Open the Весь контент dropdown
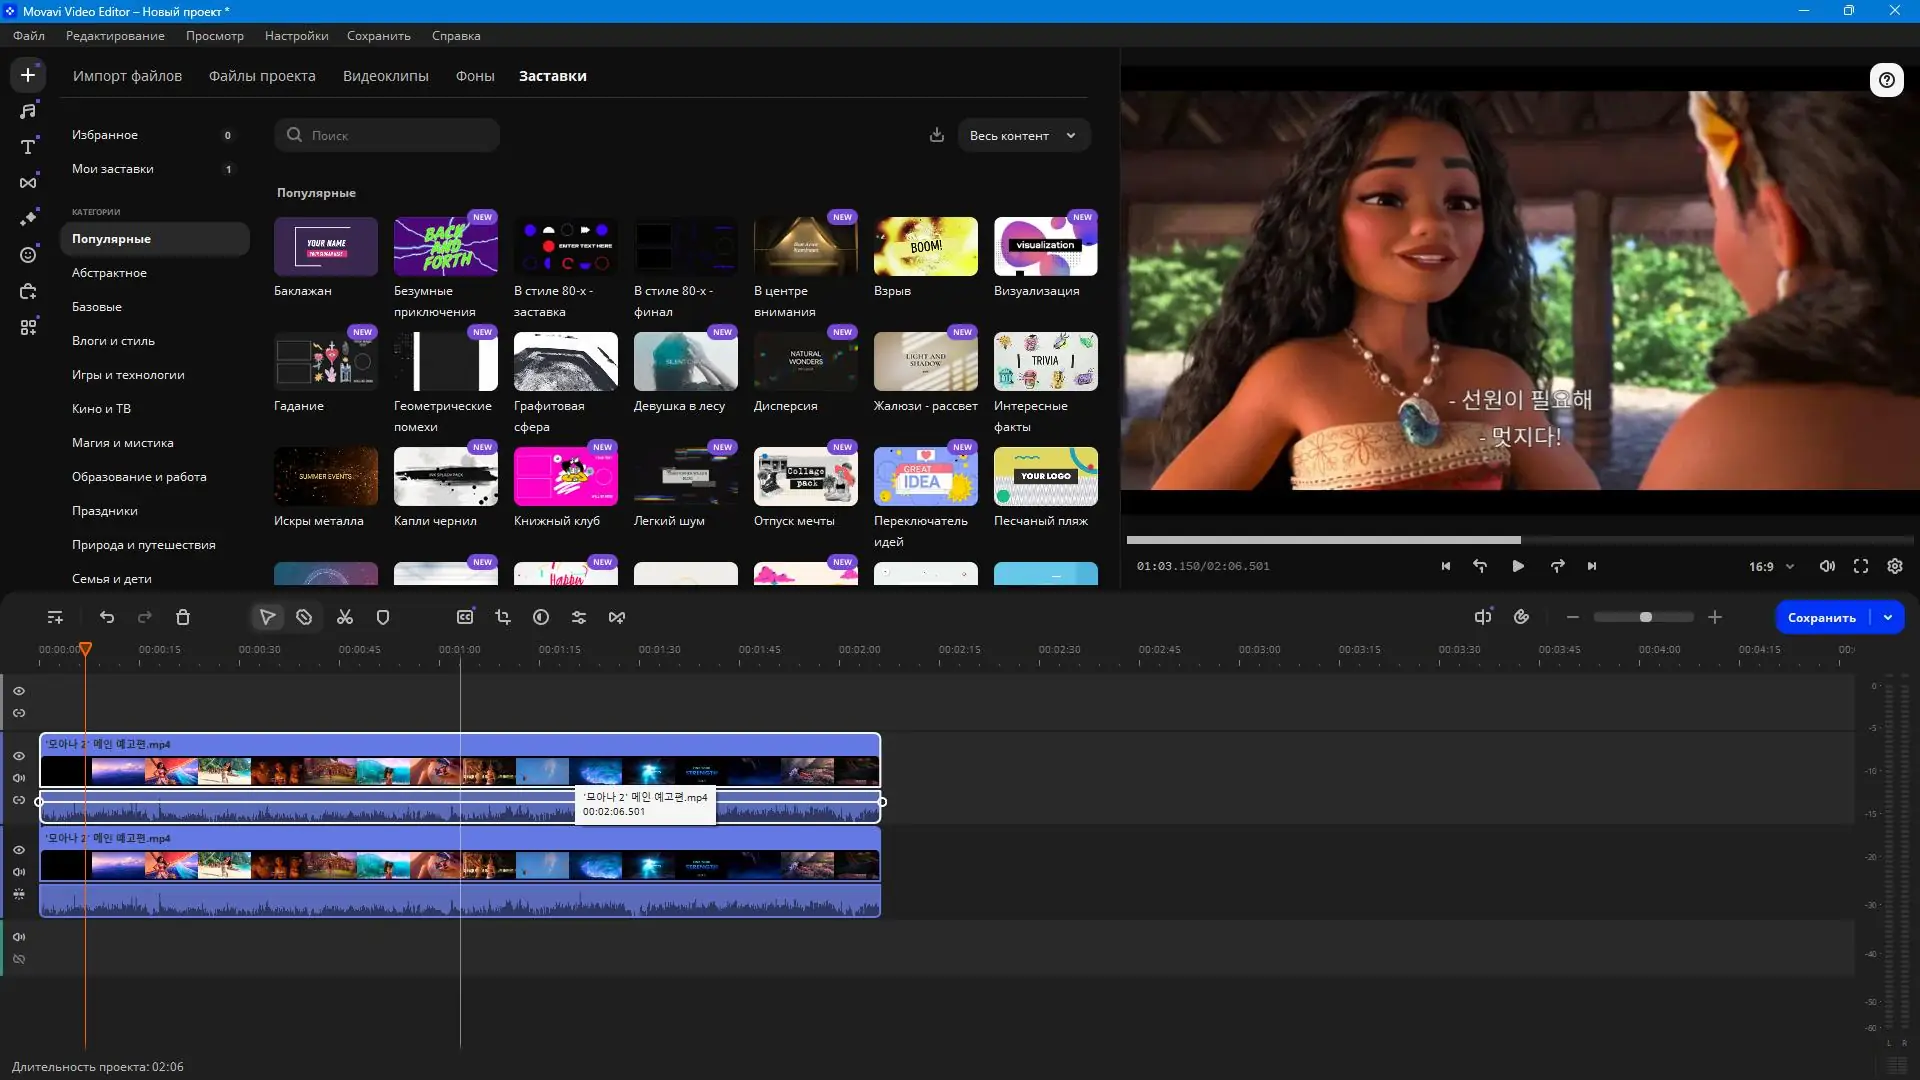This screenshot has width=1920, height=1080. (1022, 135)
